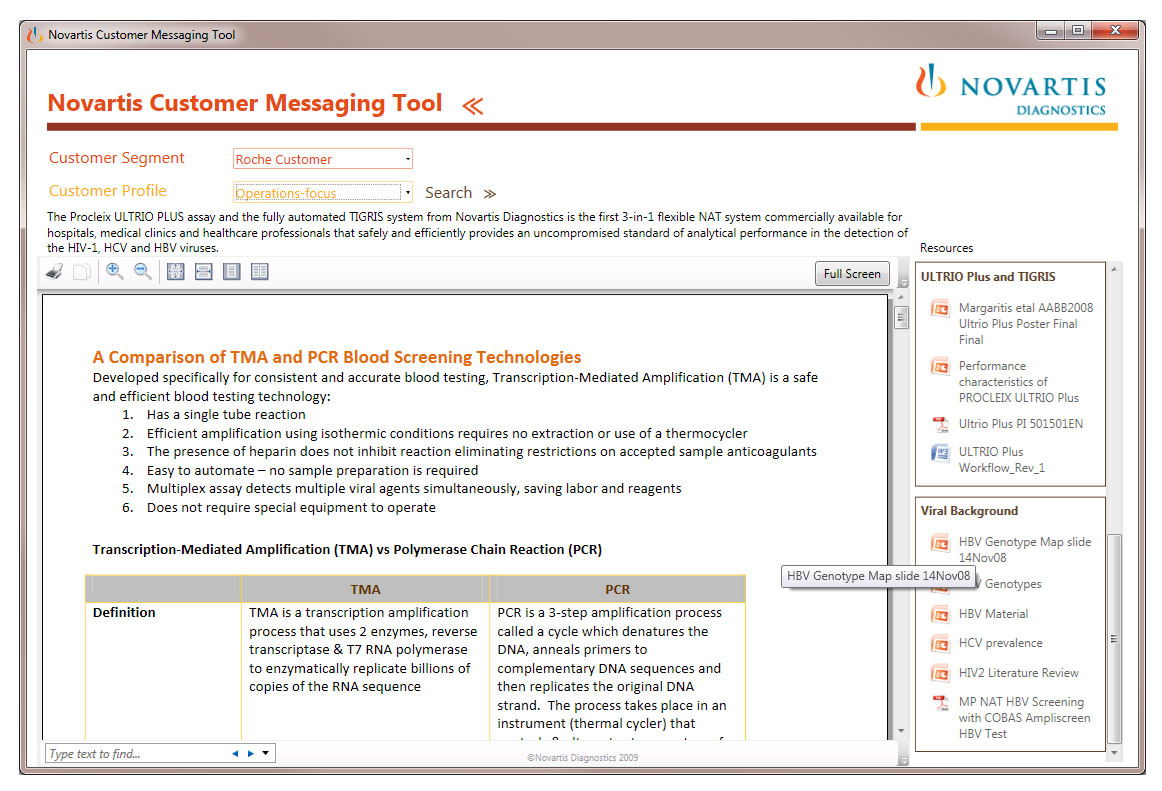Open ULTRIO Plus Workflow_Rev_1 Word document
Viewport: 1162px width, 791px height.
(x=1001, y=460)
